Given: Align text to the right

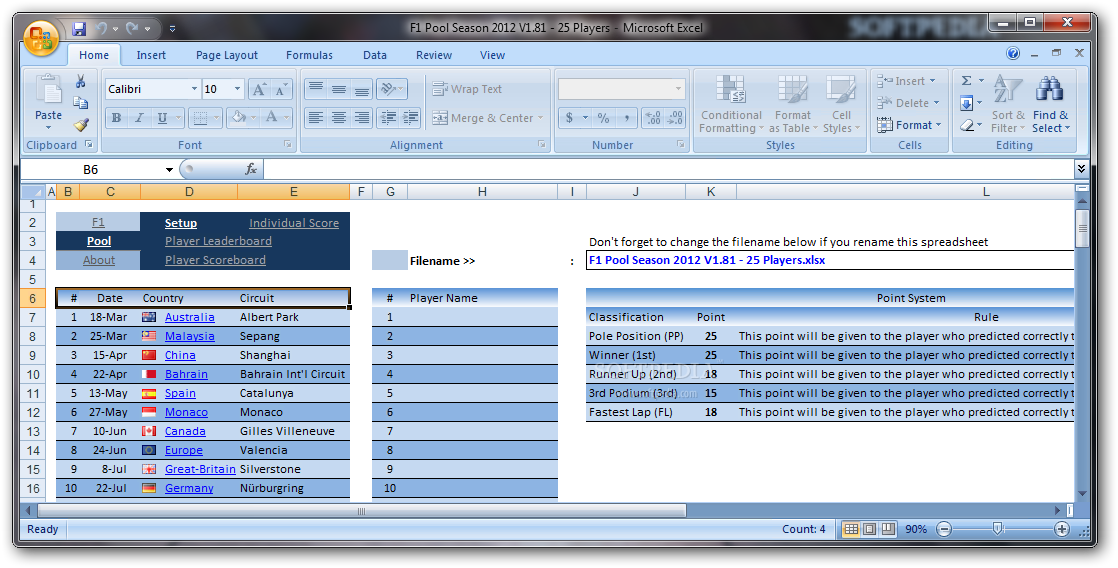Looking at the screenshot, I should tap(361, 118).
